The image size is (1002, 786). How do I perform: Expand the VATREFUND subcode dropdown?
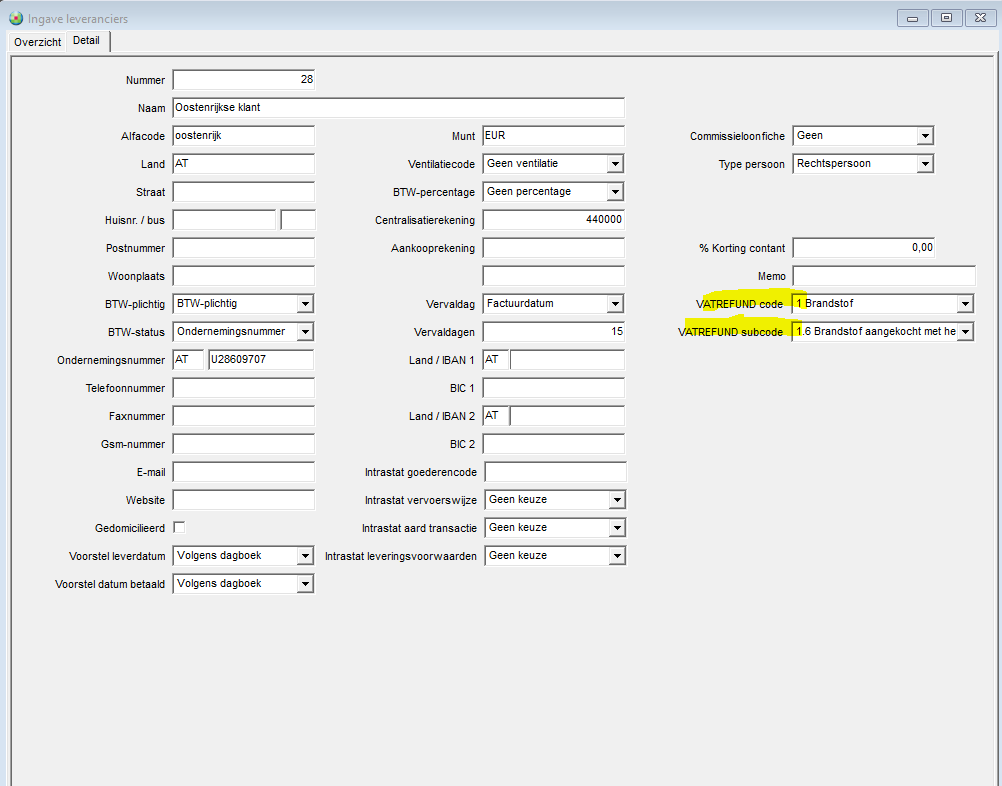[965, 332]
